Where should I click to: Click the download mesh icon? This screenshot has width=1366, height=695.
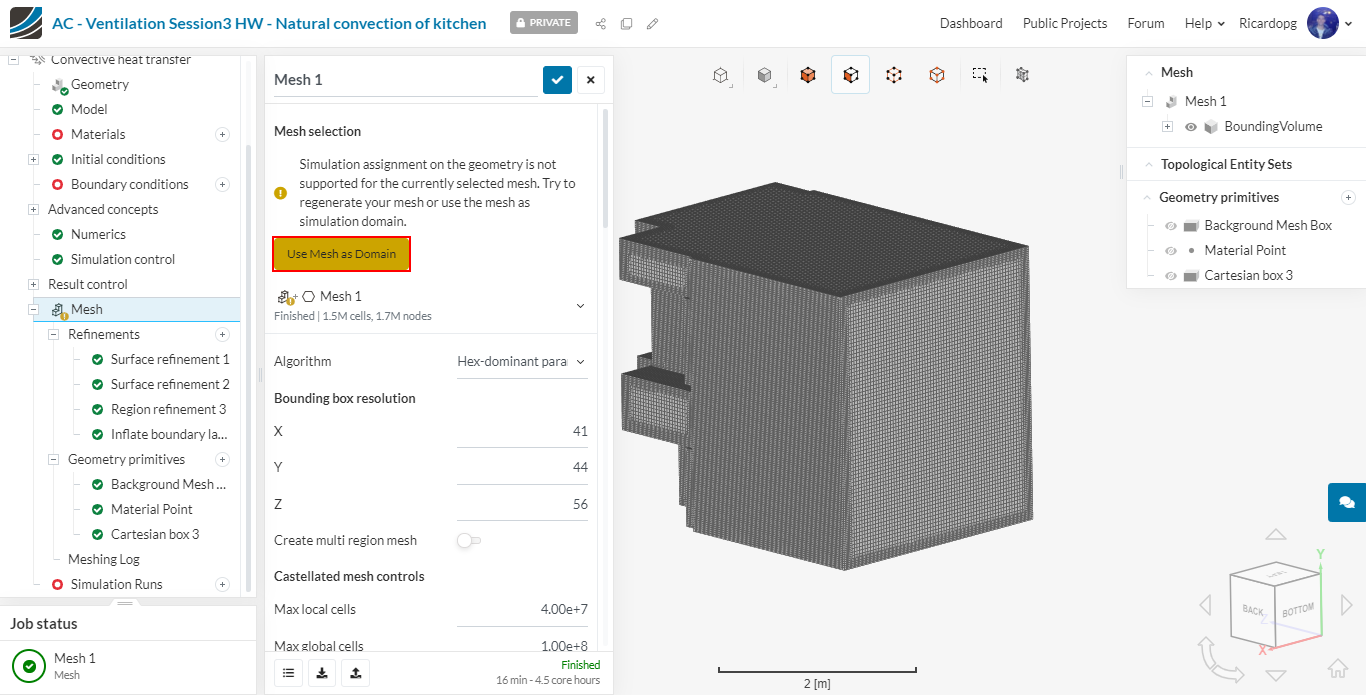click(x=322, y=673)
